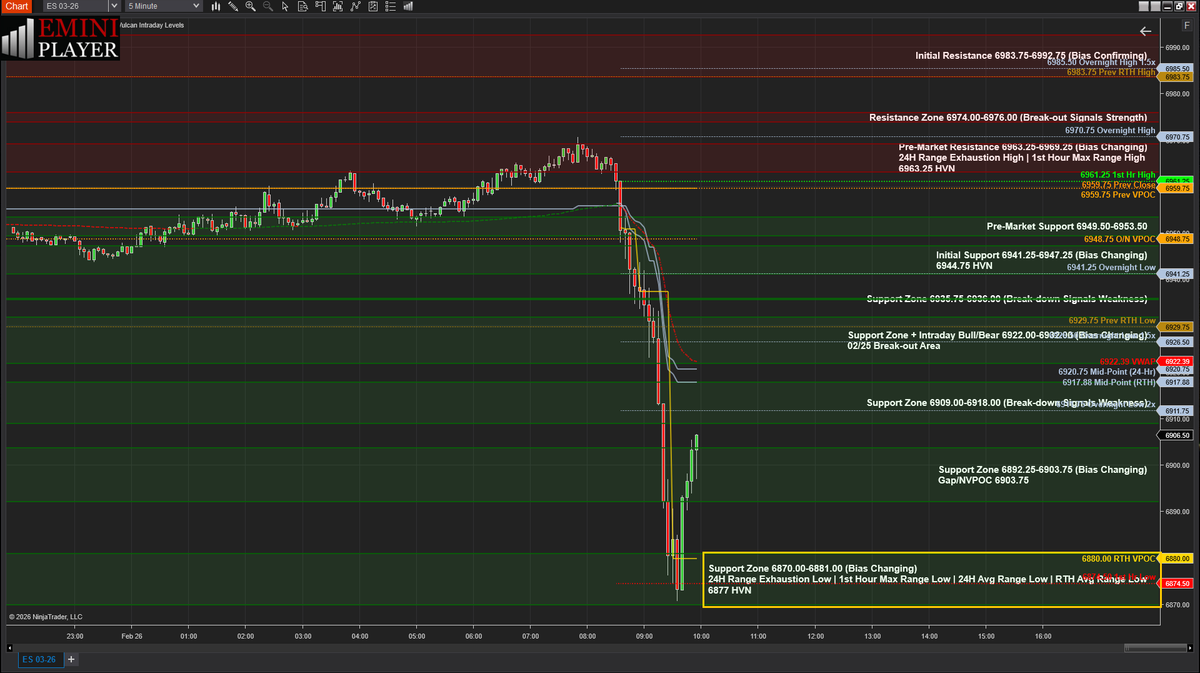
Task: Click the back arrow at chart top right
Action: [x=1145, y=31]
